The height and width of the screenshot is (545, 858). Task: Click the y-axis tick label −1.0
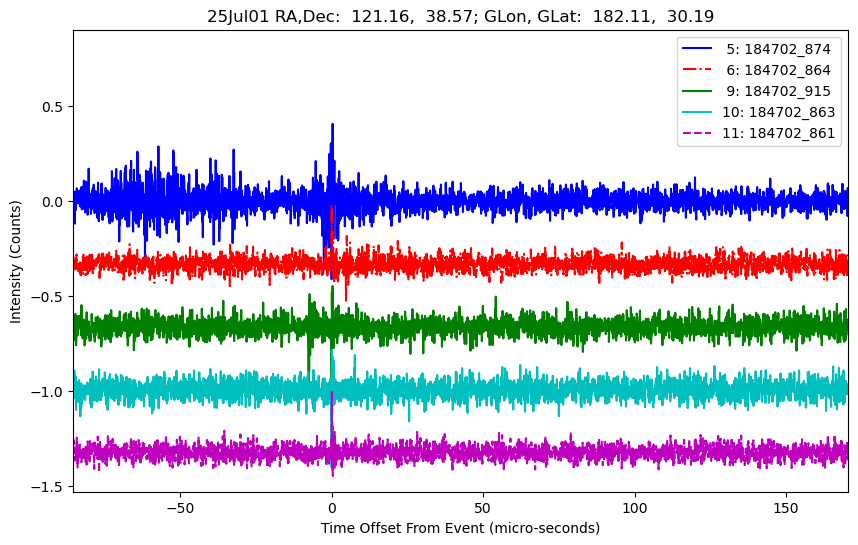[x=48, y=392]
